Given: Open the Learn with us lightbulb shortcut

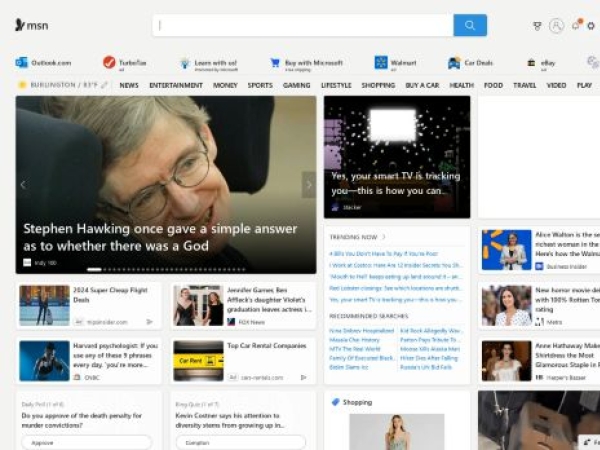Looking at the screenshot, I should coord(184,63).
